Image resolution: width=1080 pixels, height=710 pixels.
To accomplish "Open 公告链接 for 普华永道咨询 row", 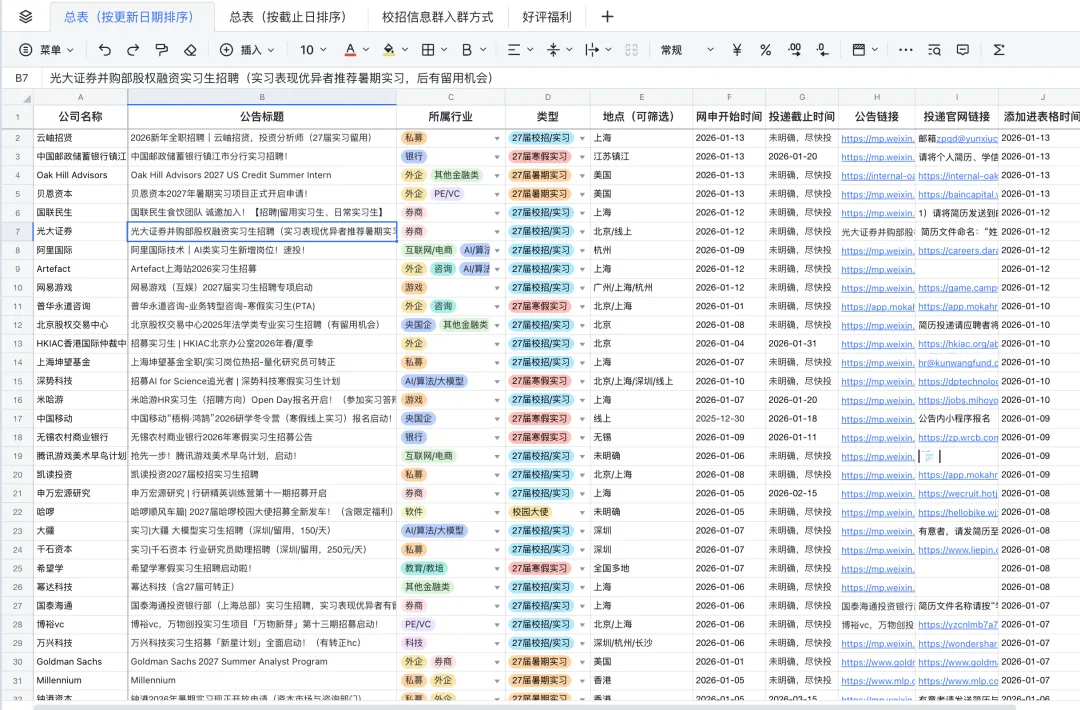I will pyautogui.click(x=878, y=307).
